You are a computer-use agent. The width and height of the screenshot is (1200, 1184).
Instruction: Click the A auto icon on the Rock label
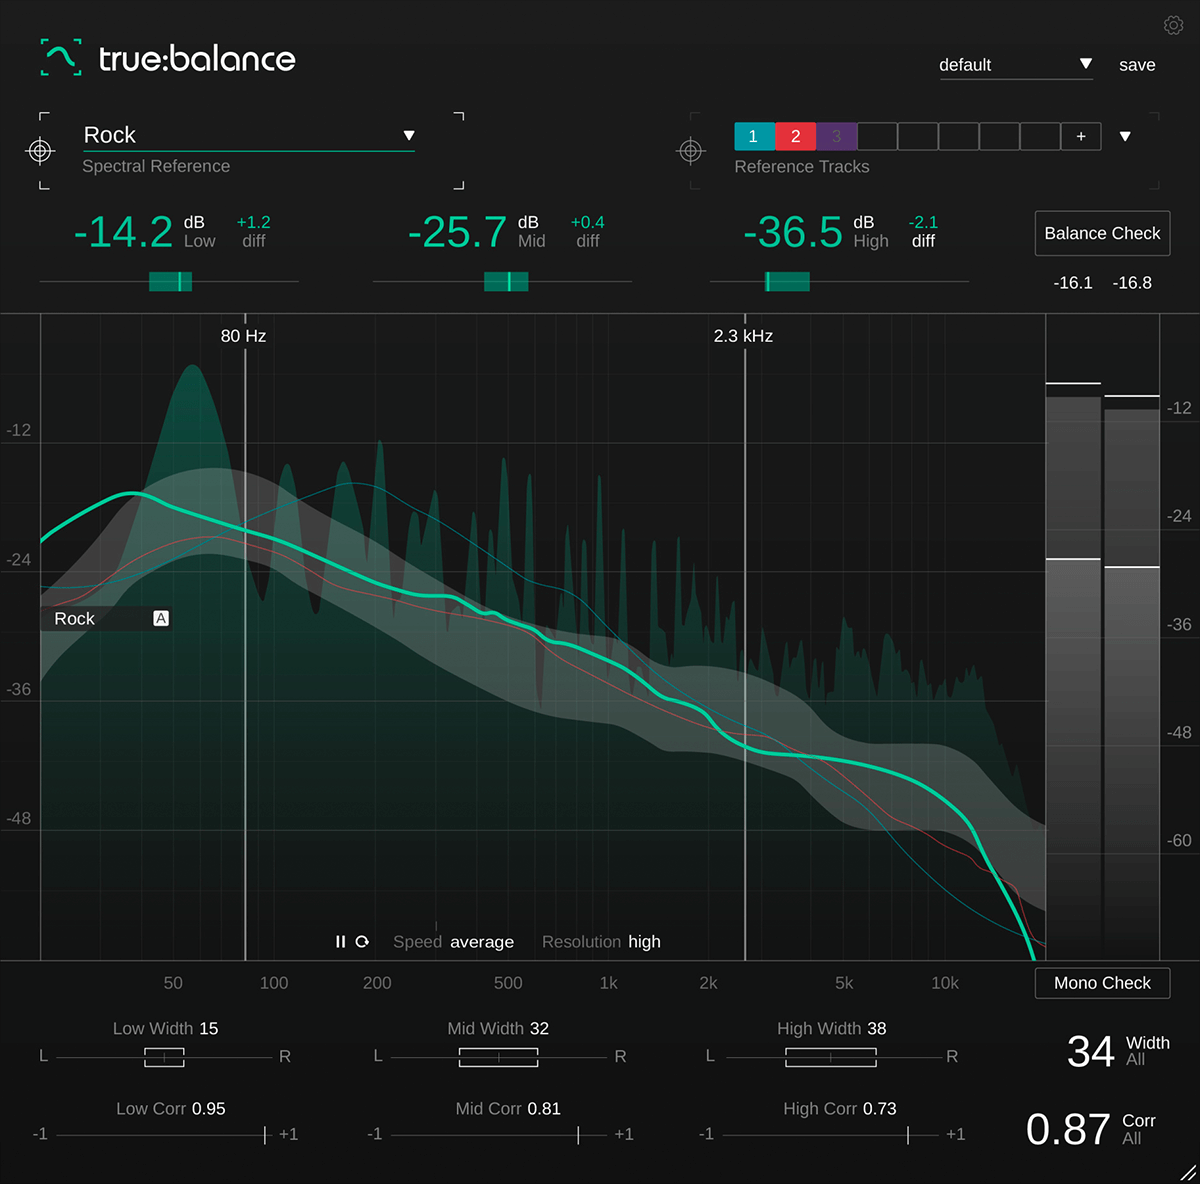click(159, 618)
